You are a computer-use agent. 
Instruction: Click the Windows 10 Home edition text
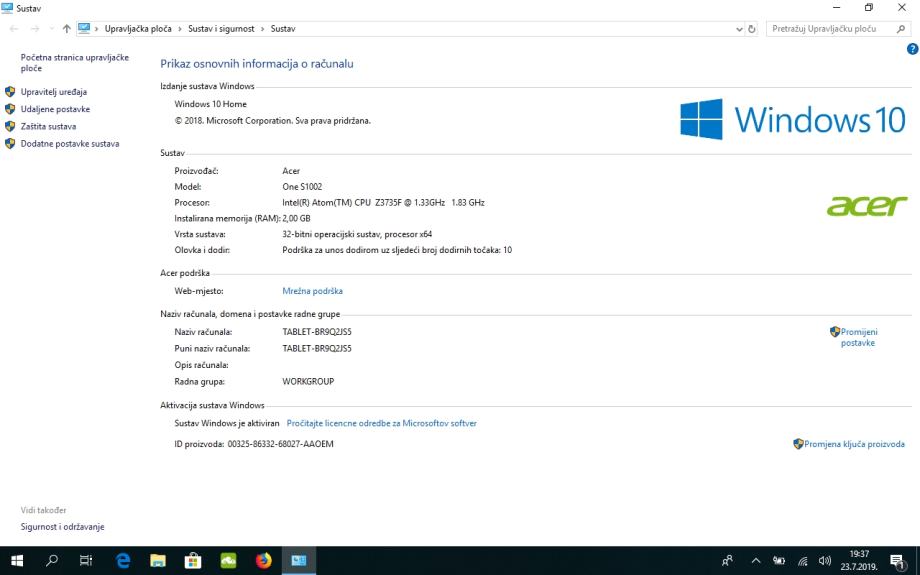(211, 104)
